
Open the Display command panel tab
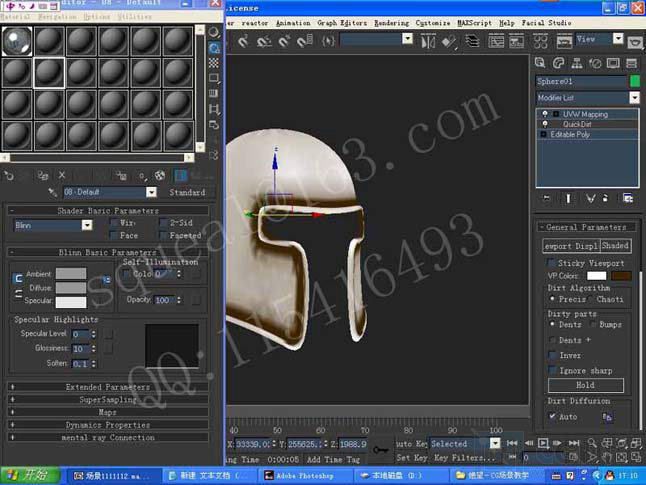pos(613,63)
